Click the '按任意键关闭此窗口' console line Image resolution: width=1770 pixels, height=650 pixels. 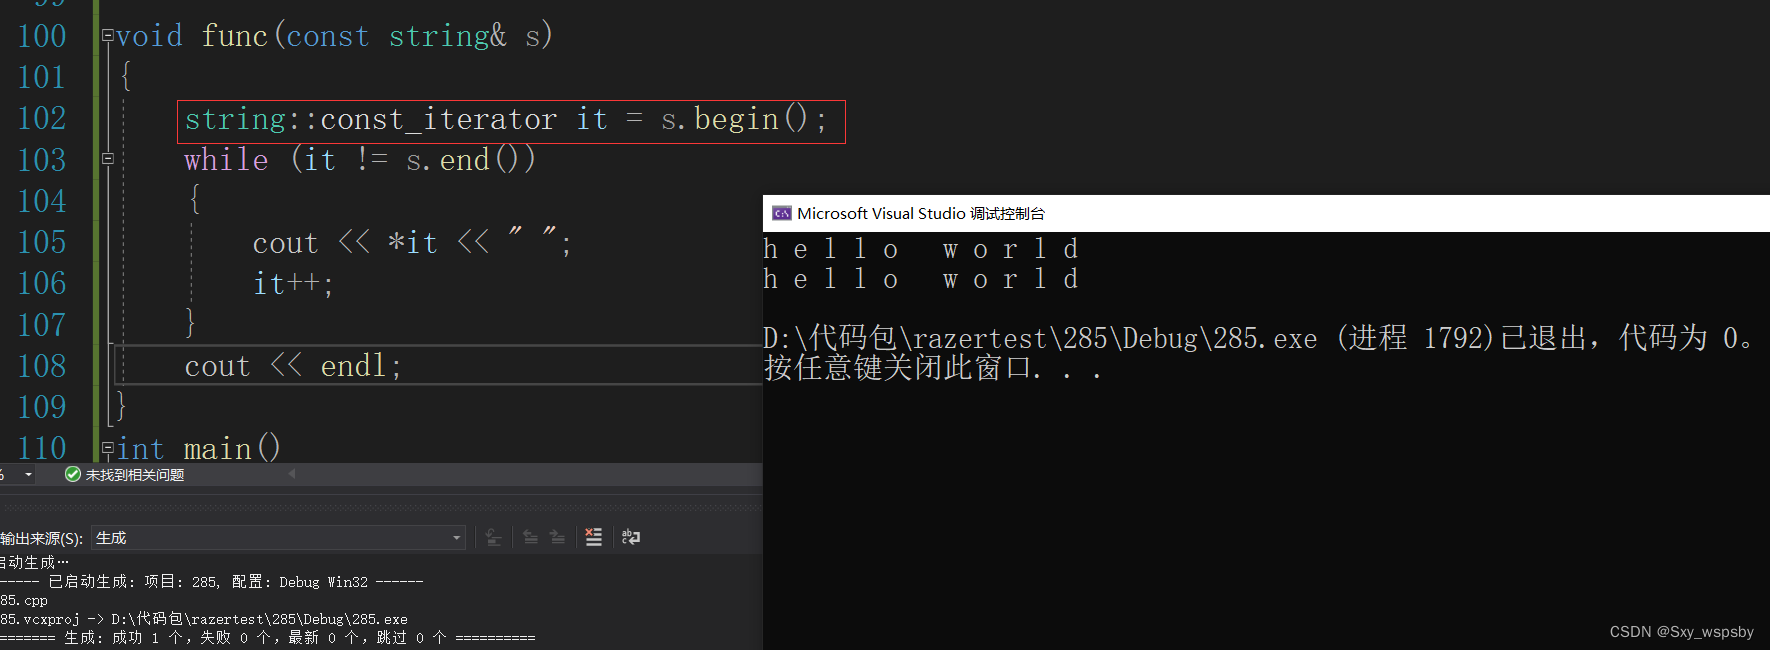tap(933, 369)
